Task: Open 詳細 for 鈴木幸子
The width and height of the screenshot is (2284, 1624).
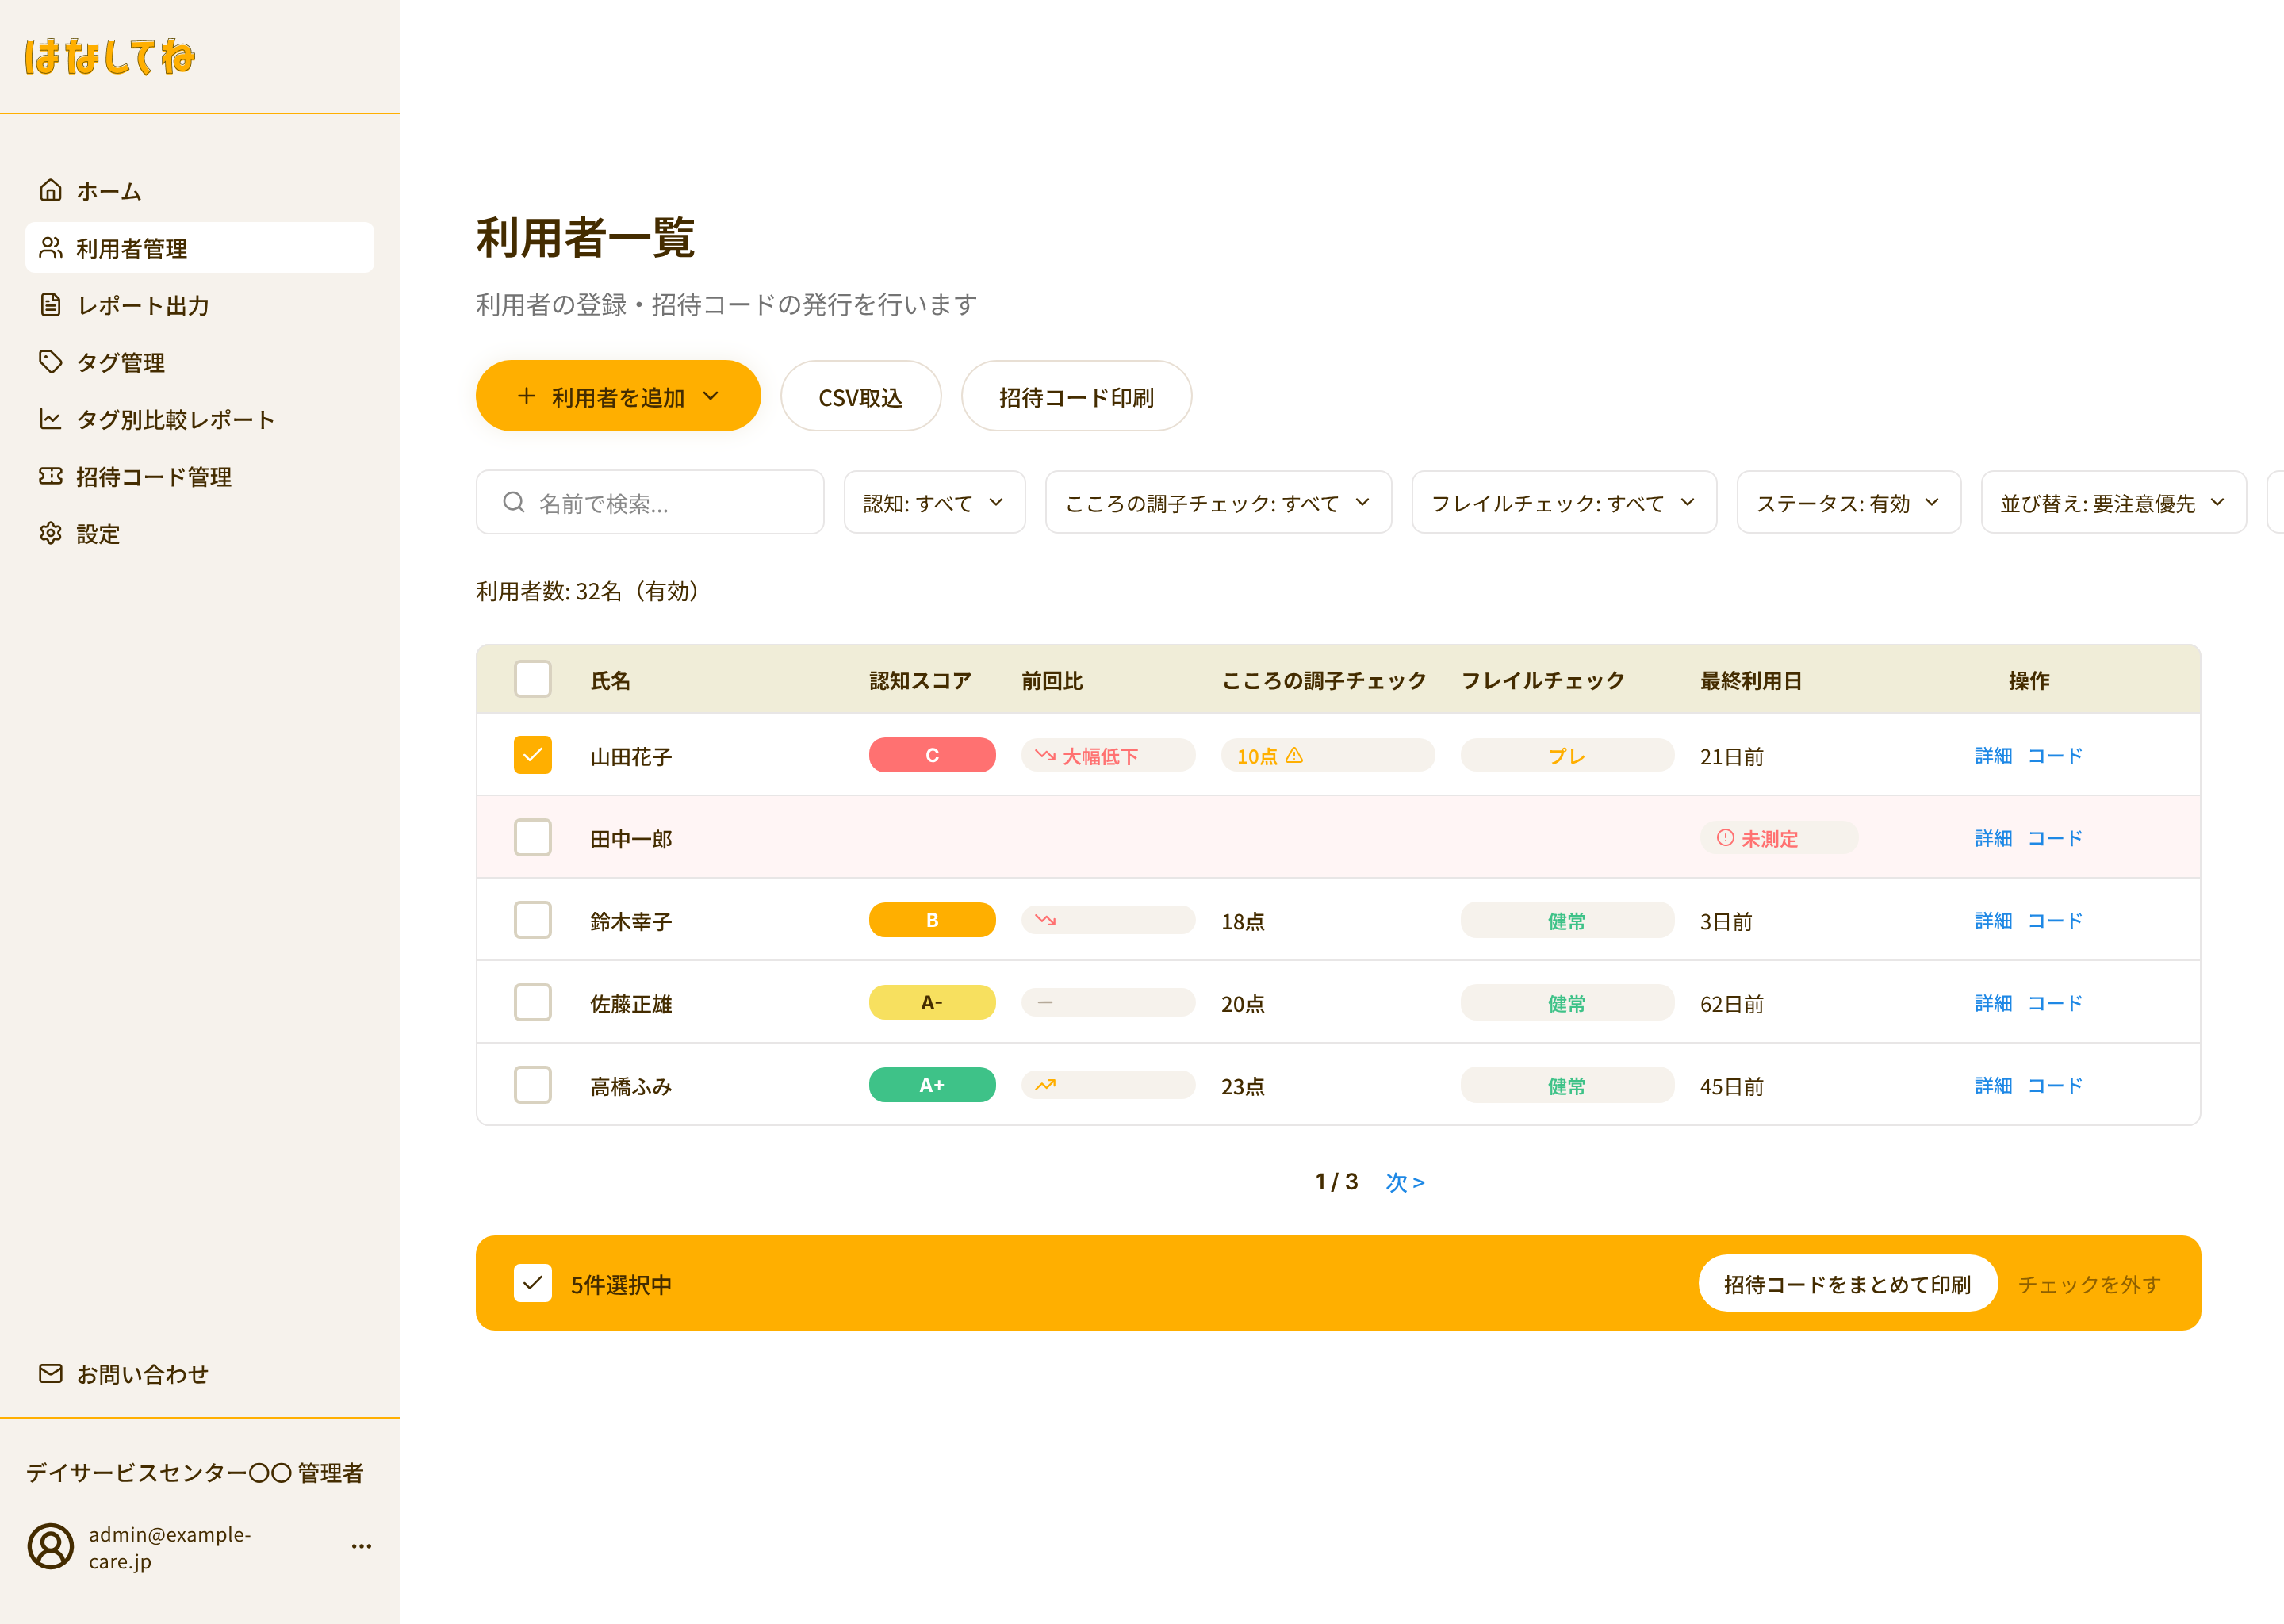Action: (x=1993, y=920)
